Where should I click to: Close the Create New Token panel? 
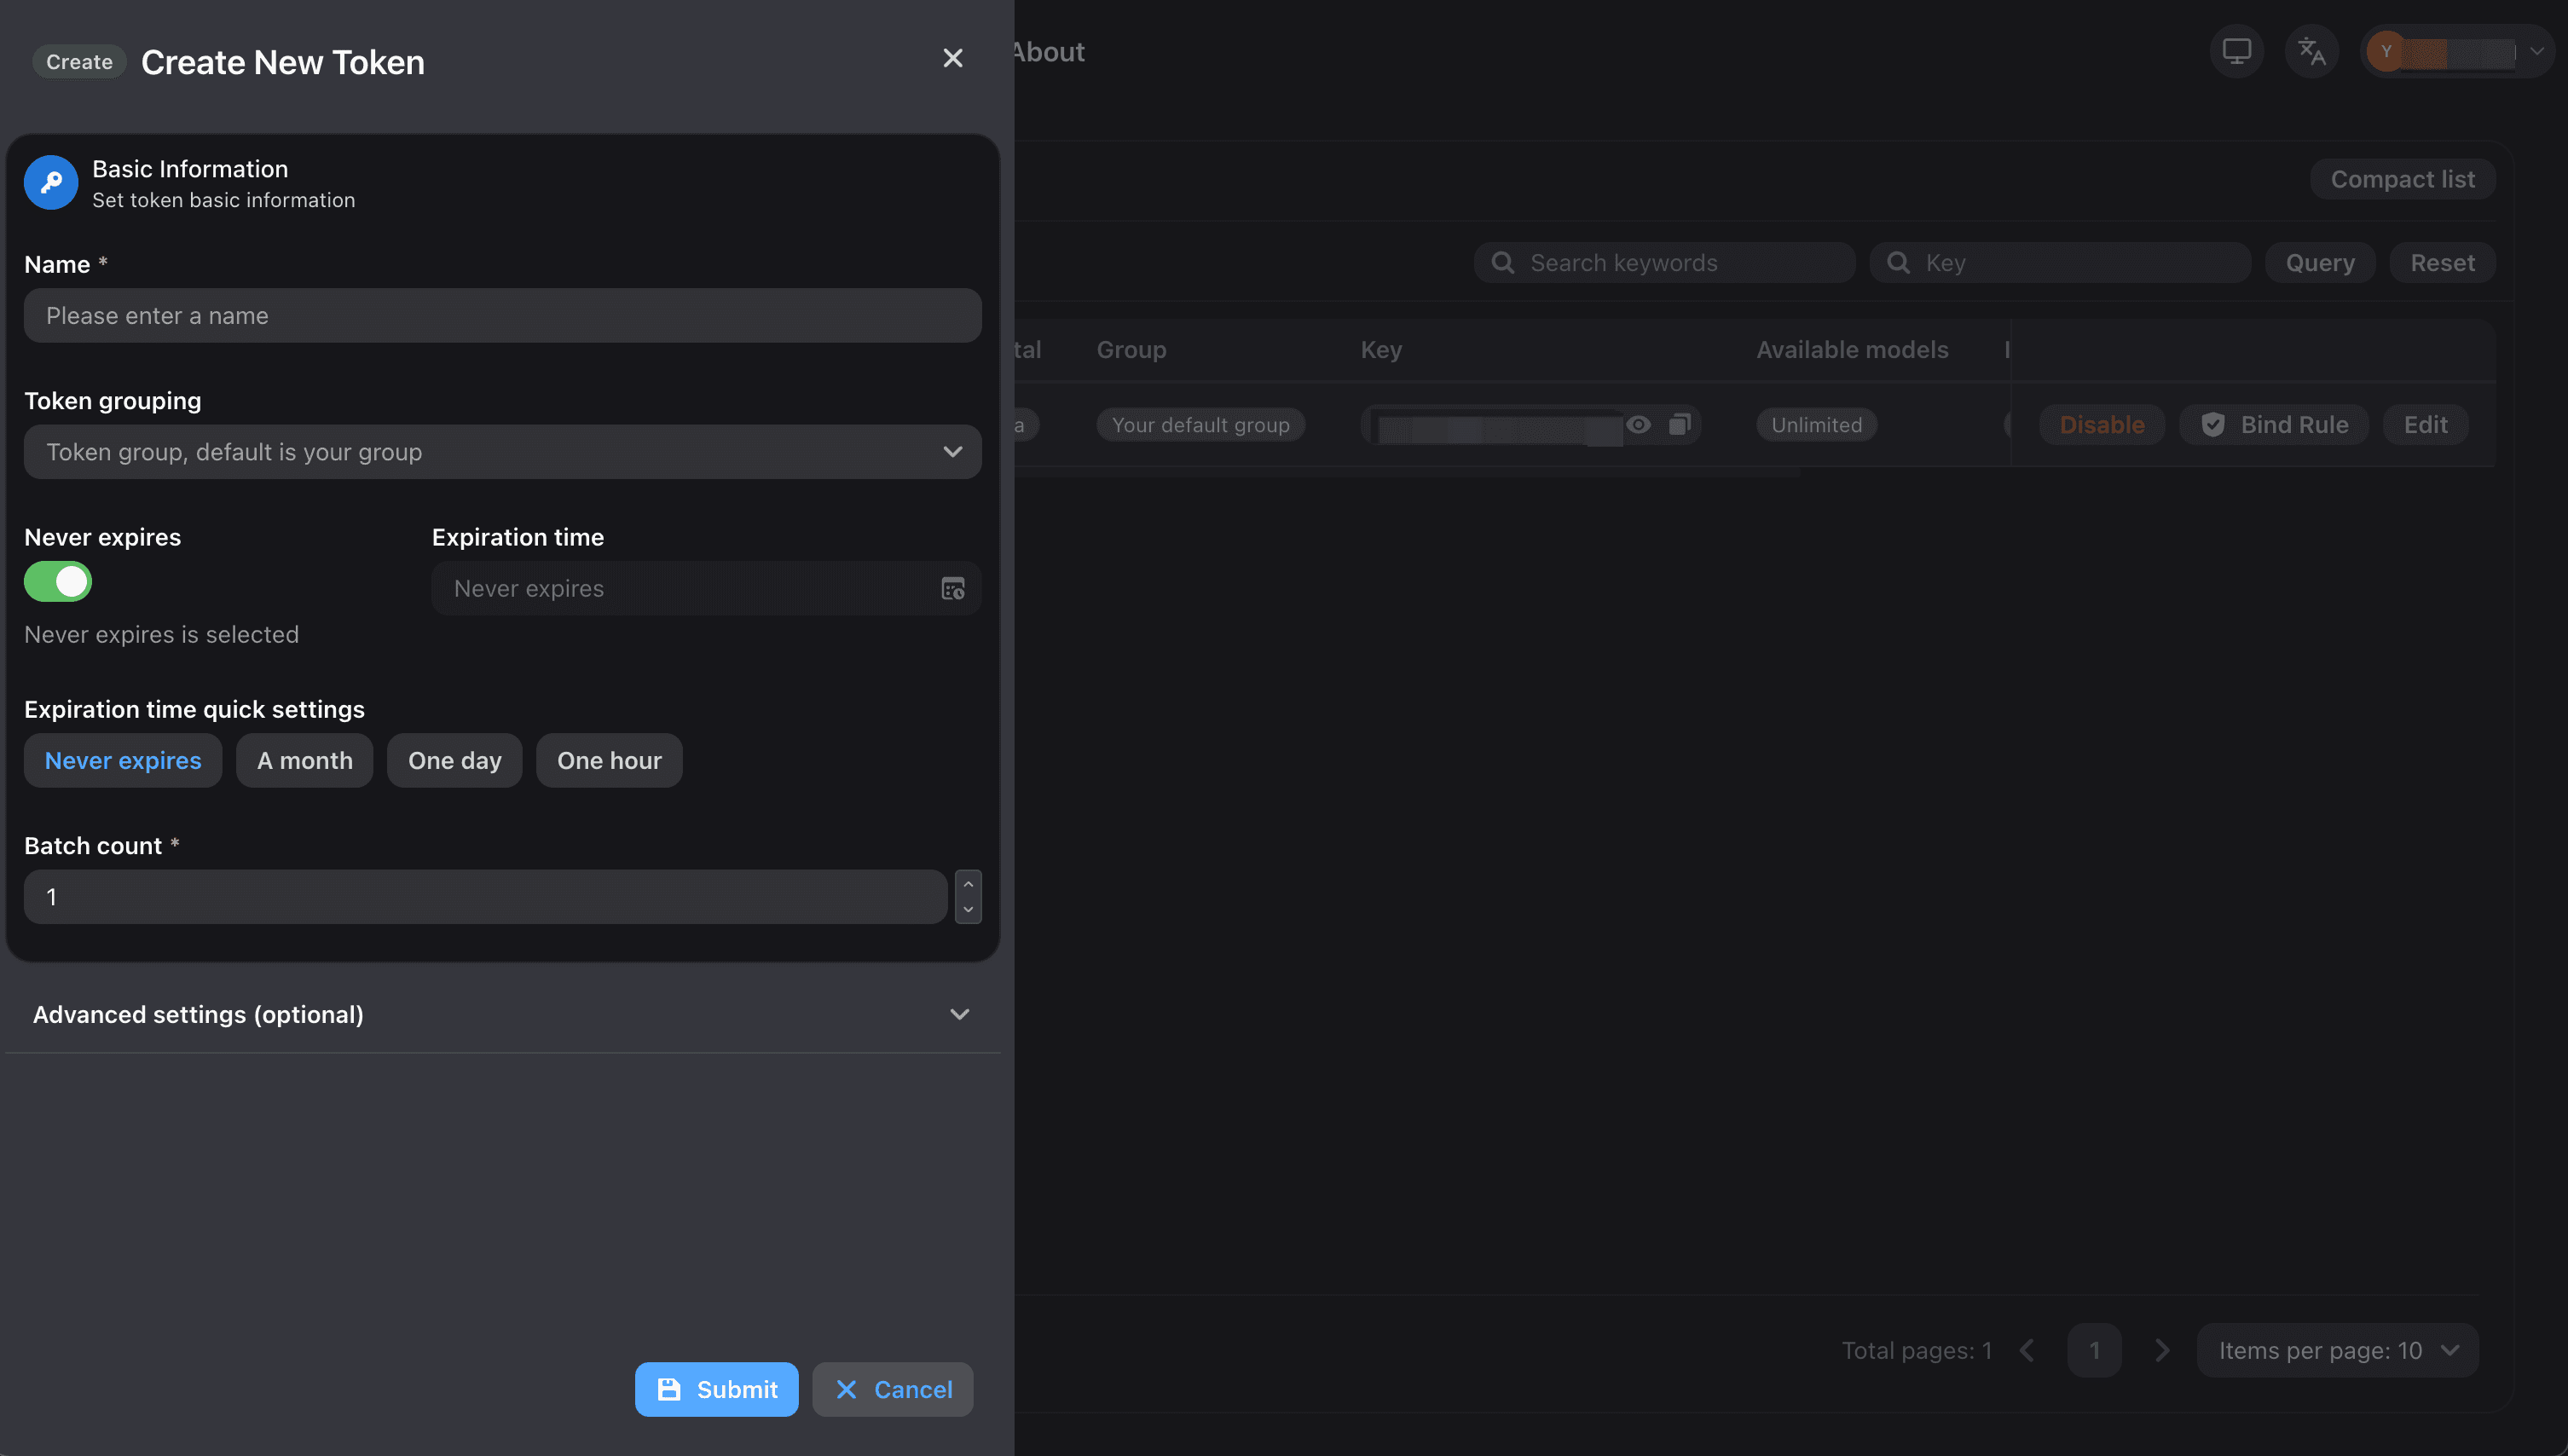click(952, 59)
